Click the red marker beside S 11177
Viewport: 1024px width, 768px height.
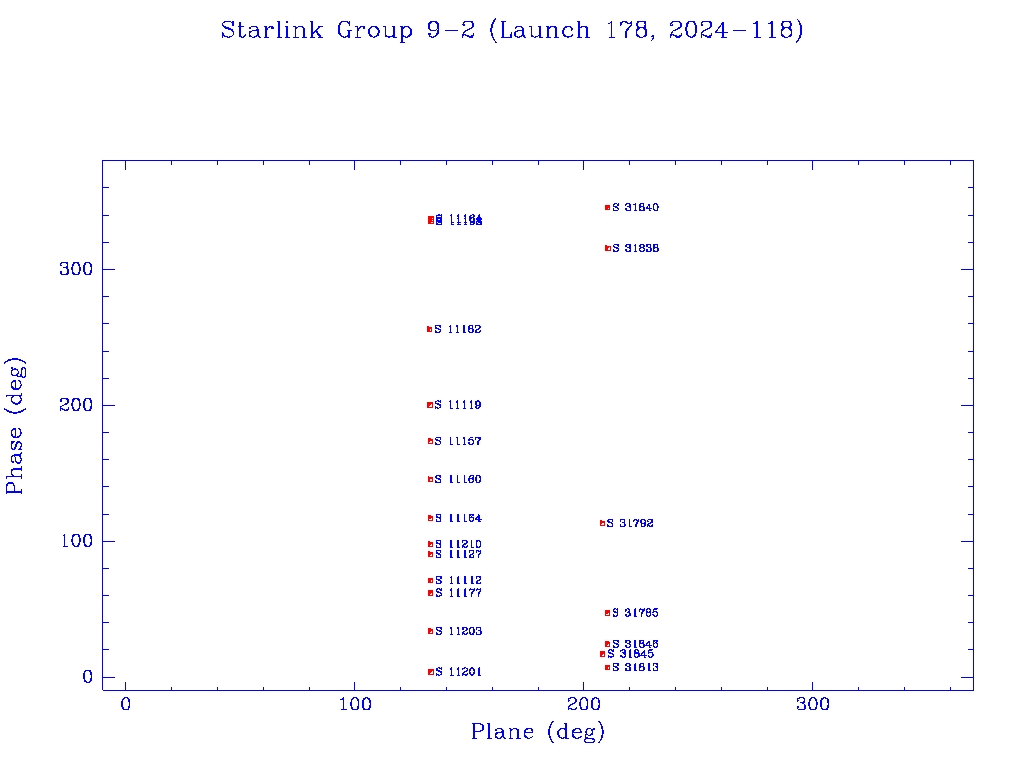(430, 593)
